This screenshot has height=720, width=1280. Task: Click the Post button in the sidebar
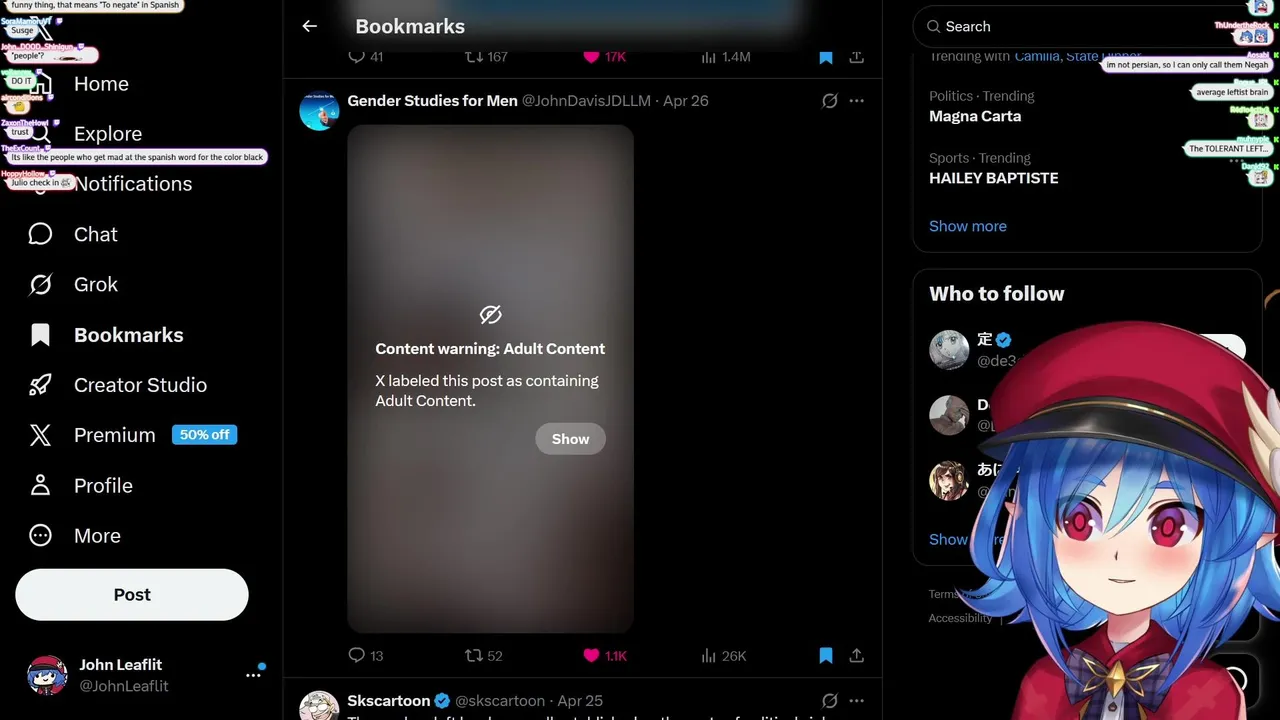click(x=132, y=595)
